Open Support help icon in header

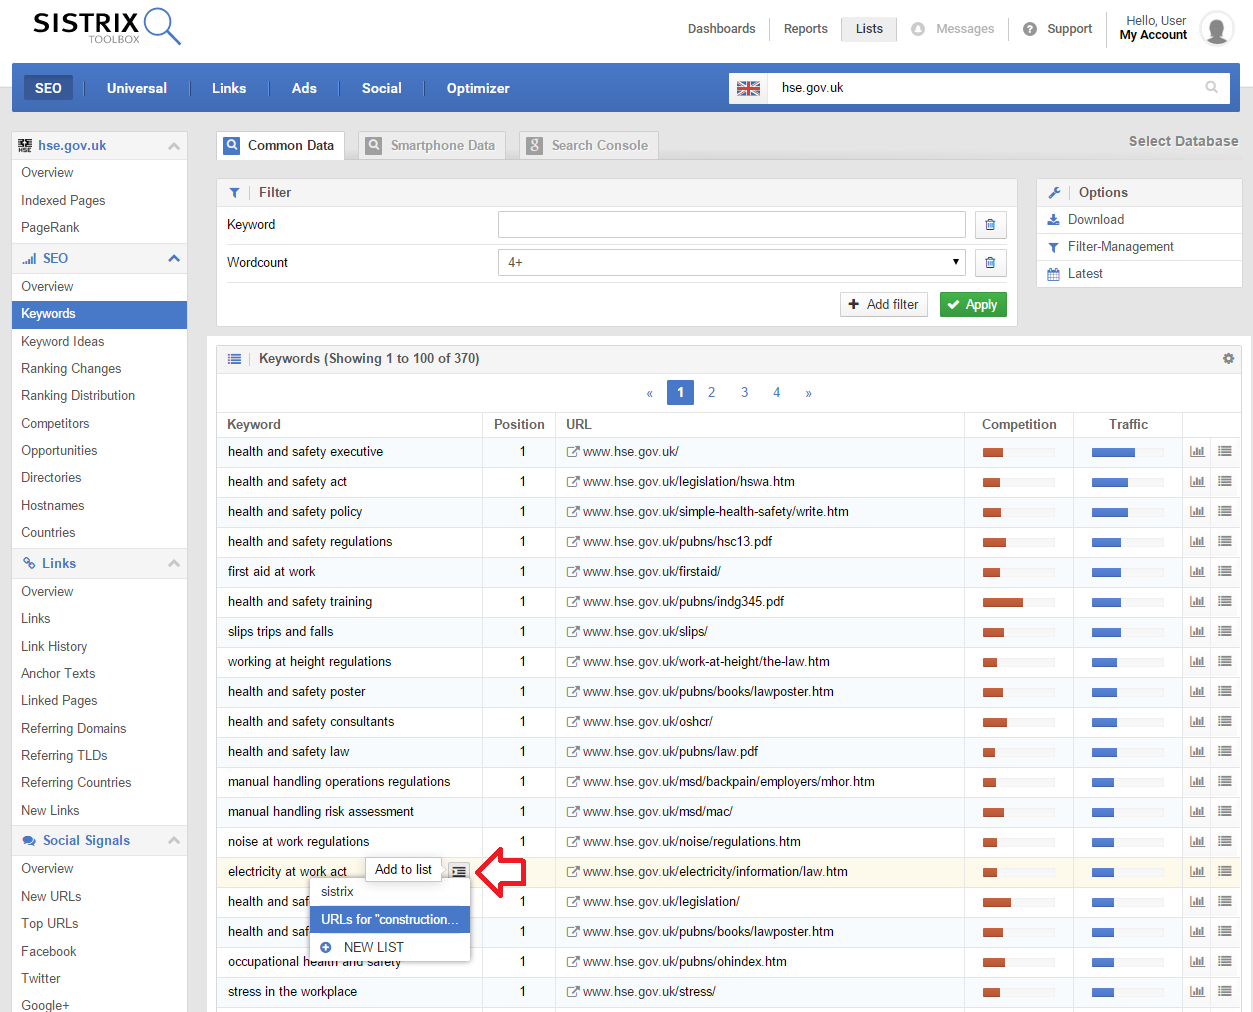(x=1030, y=29)
